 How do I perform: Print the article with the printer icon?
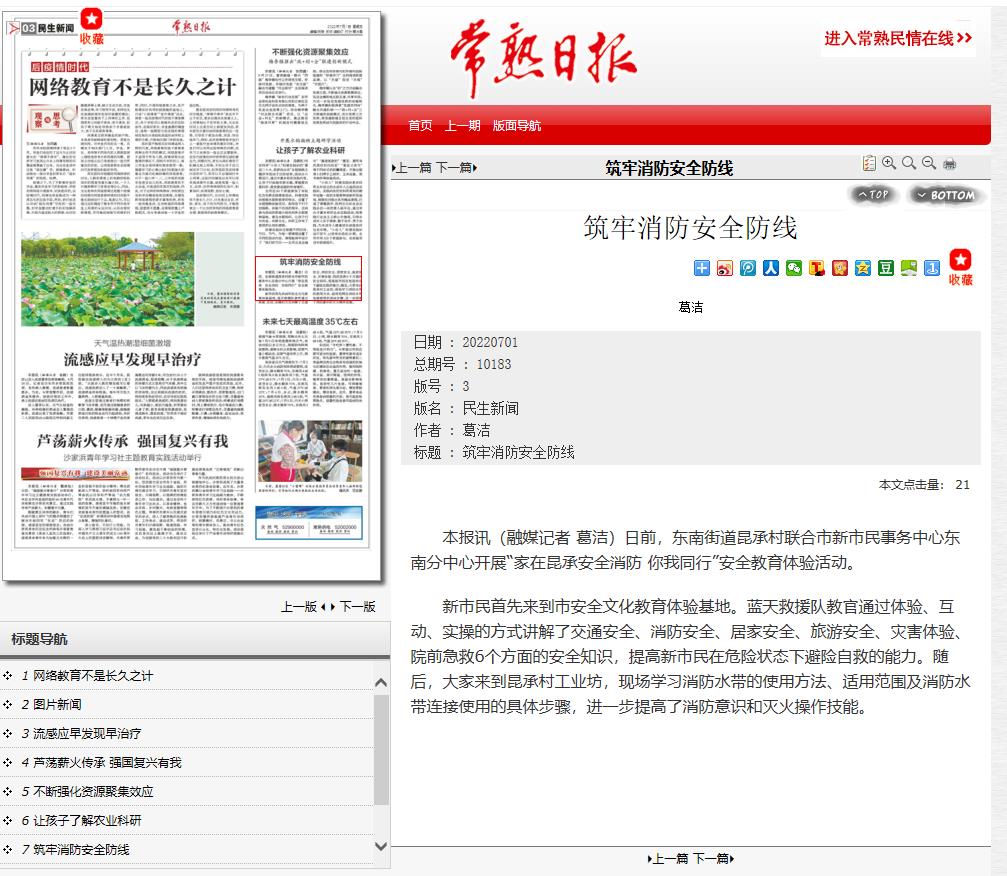pyautogui.click(x=949, y=164)
